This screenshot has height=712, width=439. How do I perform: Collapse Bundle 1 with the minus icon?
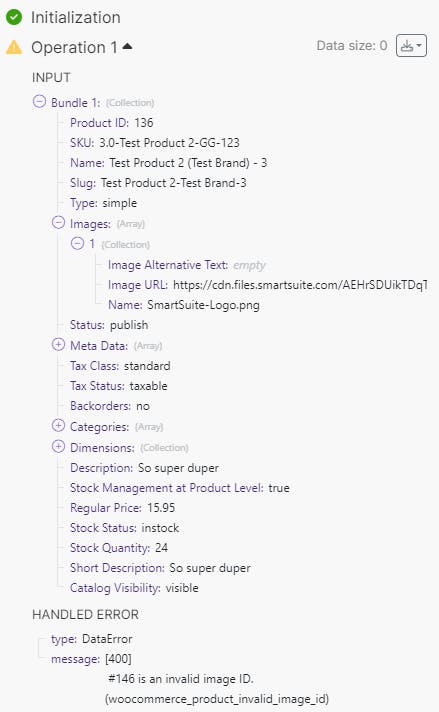39,101
